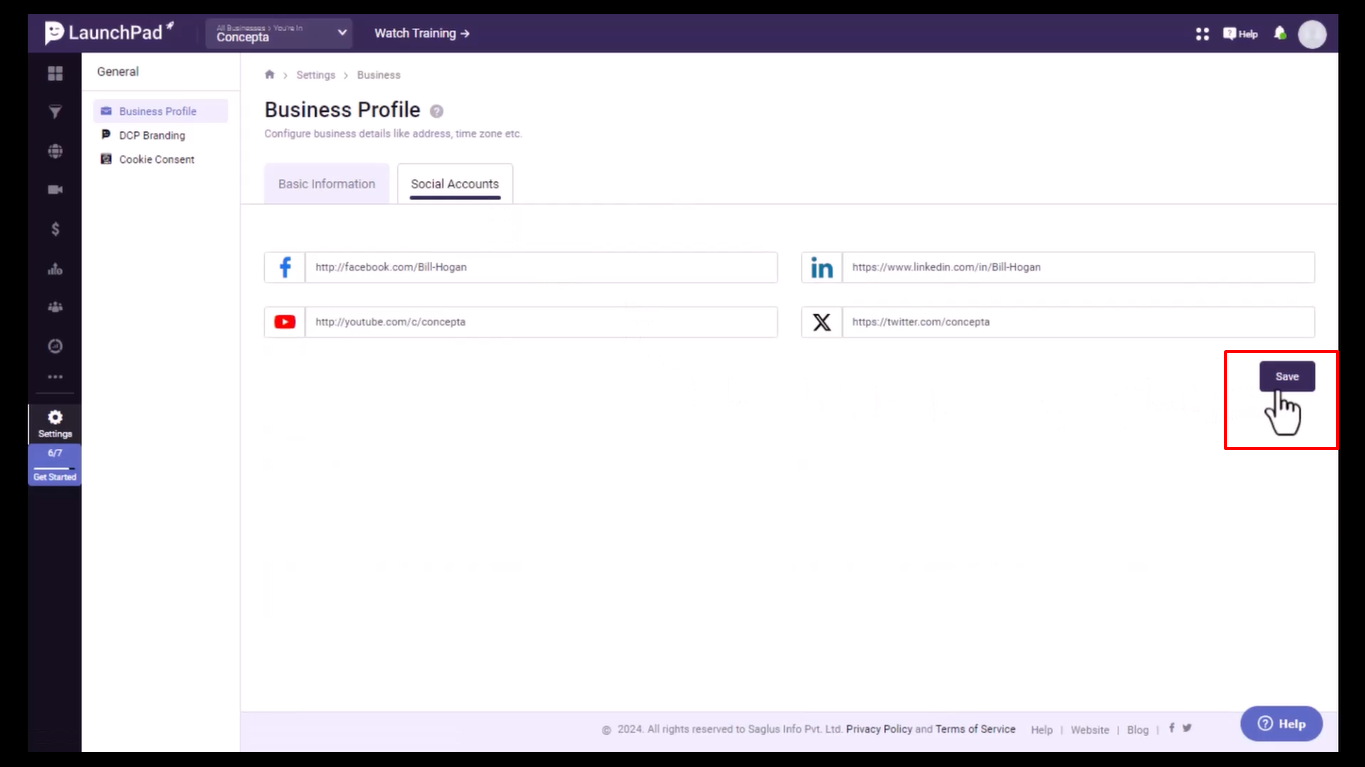Click the General panel heading
The image size is (1365, 767).
(118, 72)
